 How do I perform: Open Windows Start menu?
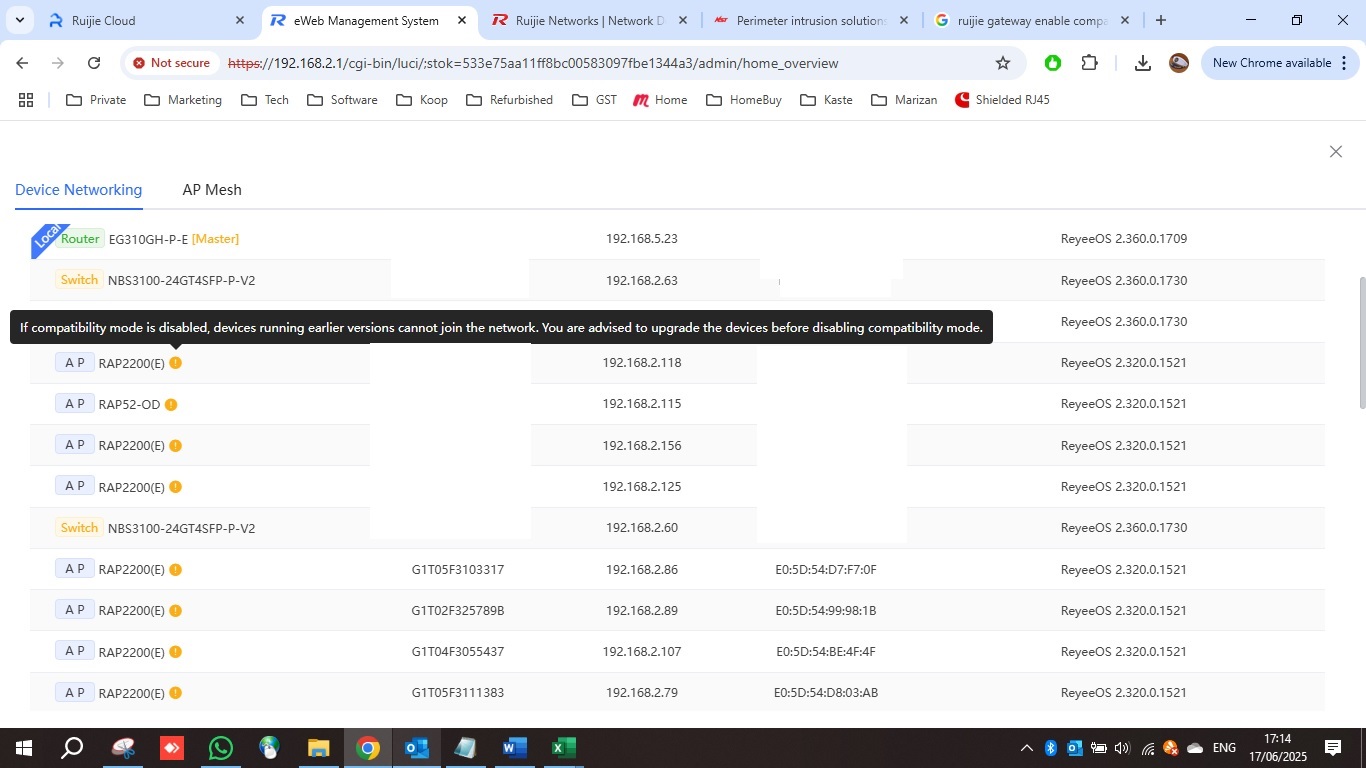pyautogui.click(x=23, y=748)
